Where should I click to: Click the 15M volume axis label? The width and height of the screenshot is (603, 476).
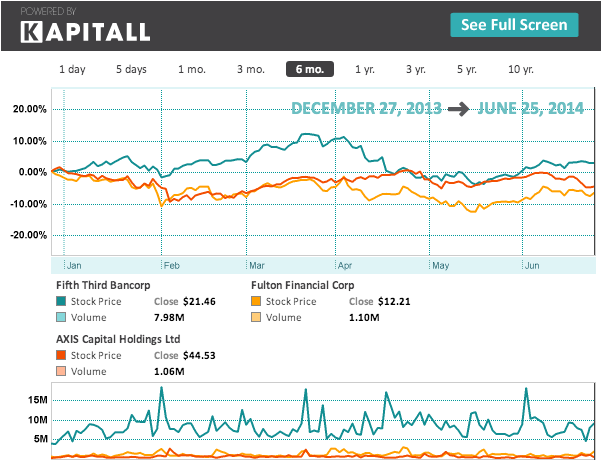tap(38, 400)
